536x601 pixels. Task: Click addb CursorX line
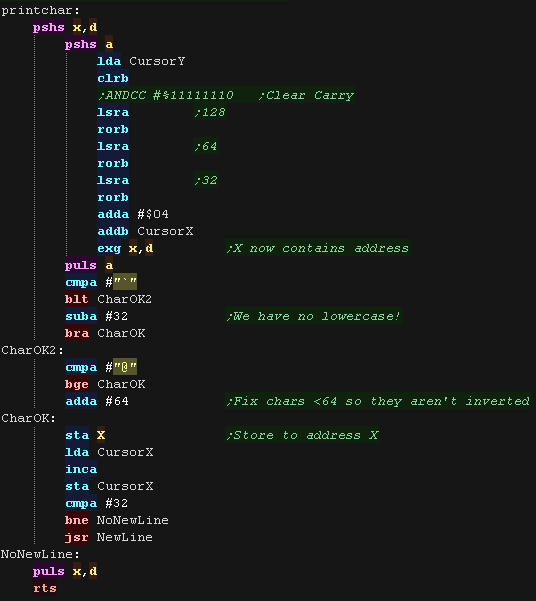(x=145, y=231)
